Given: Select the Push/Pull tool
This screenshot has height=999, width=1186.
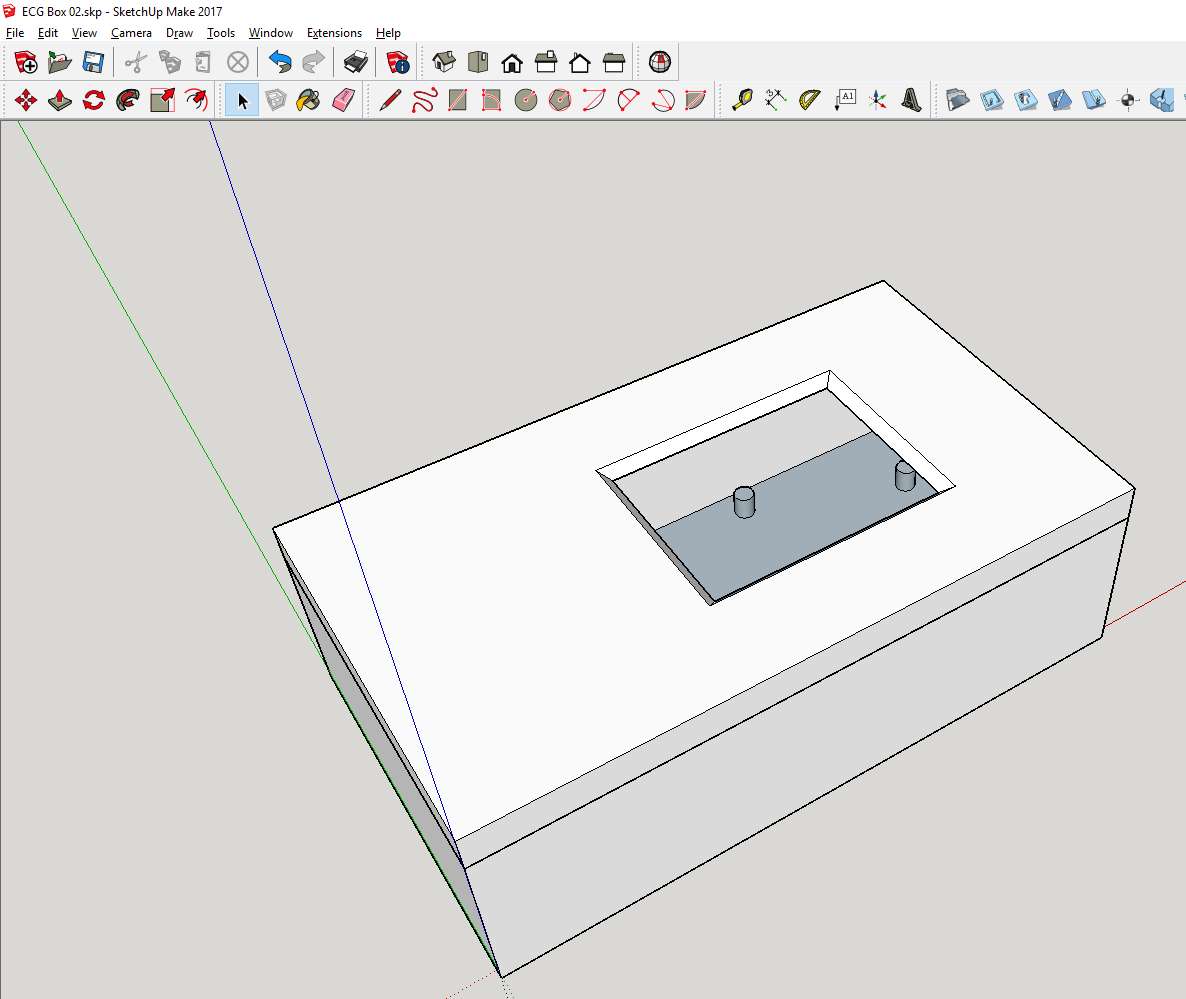Looking at the screenshot, I should click(59, 99).
